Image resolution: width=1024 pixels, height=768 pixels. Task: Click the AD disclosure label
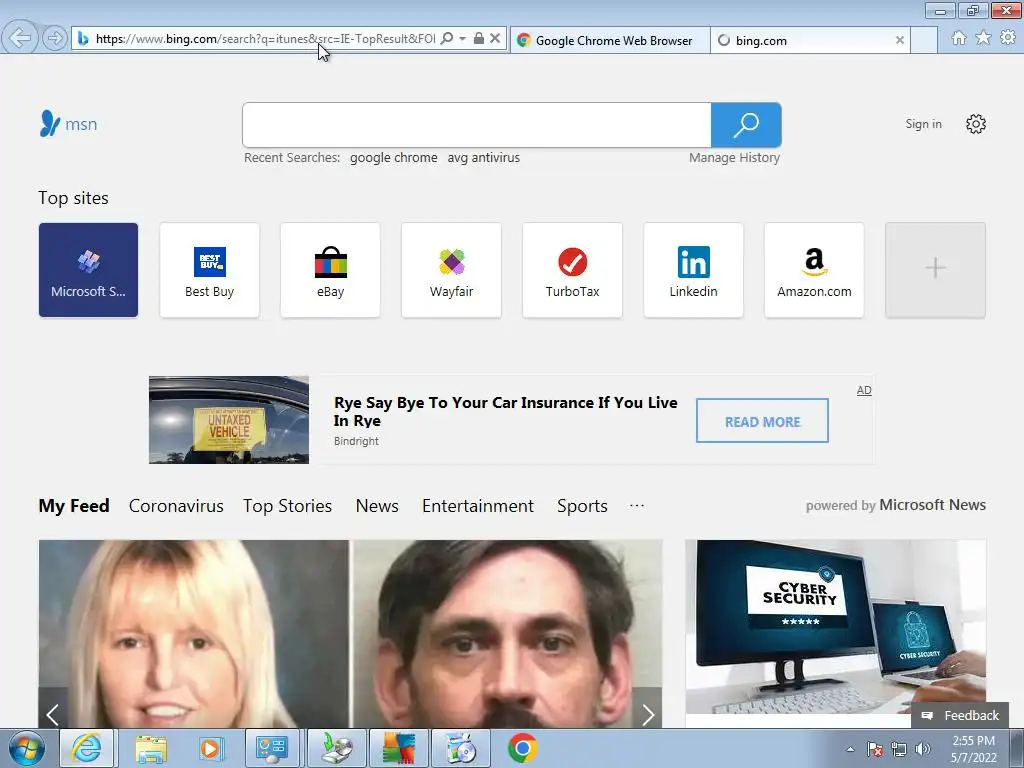(x=864, y=390)
